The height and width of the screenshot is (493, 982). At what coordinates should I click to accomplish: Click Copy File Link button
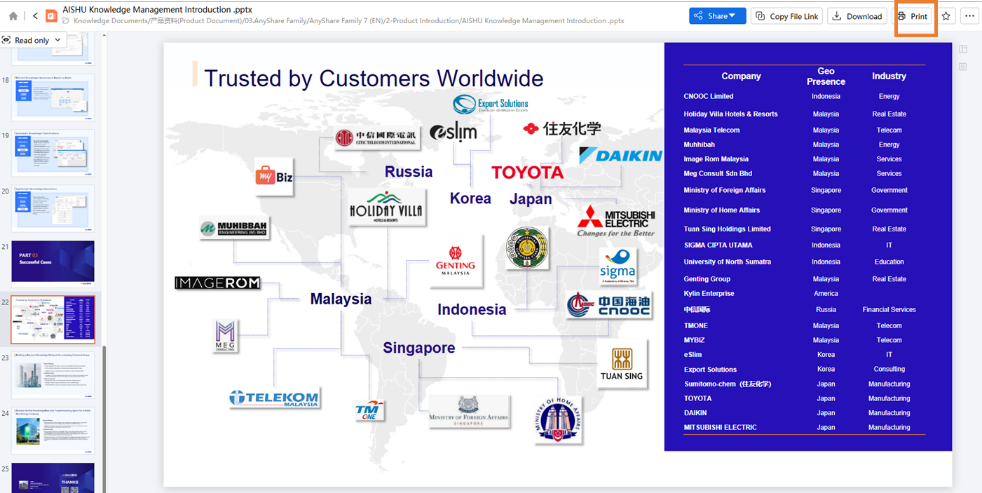click(x=787, y=16)
